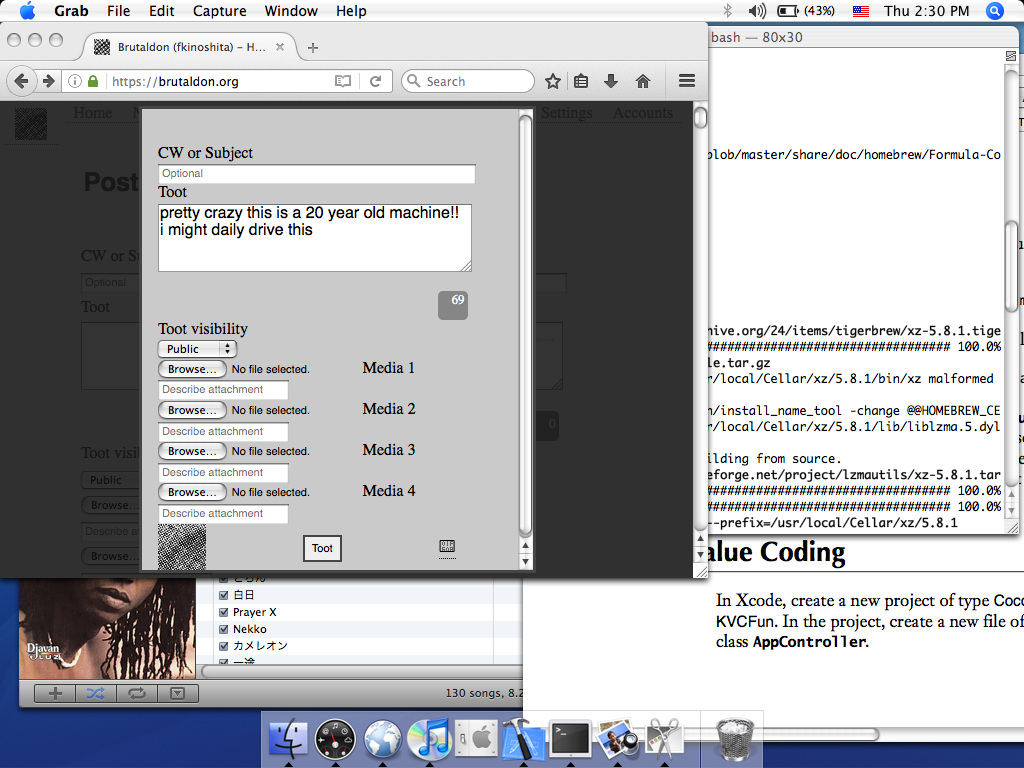Viewport: 1024px width, 768px height.
Task: Open the volume menu in the menu bar
Action: pos(757,11)
